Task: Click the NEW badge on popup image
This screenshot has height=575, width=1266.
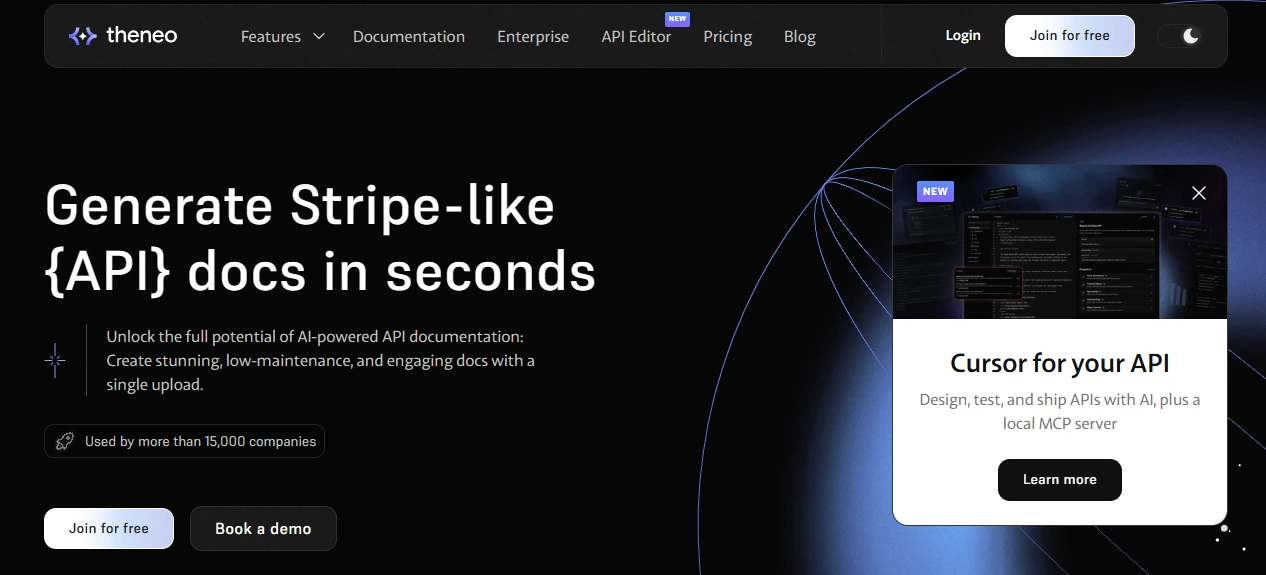Action: coord(935,191)
